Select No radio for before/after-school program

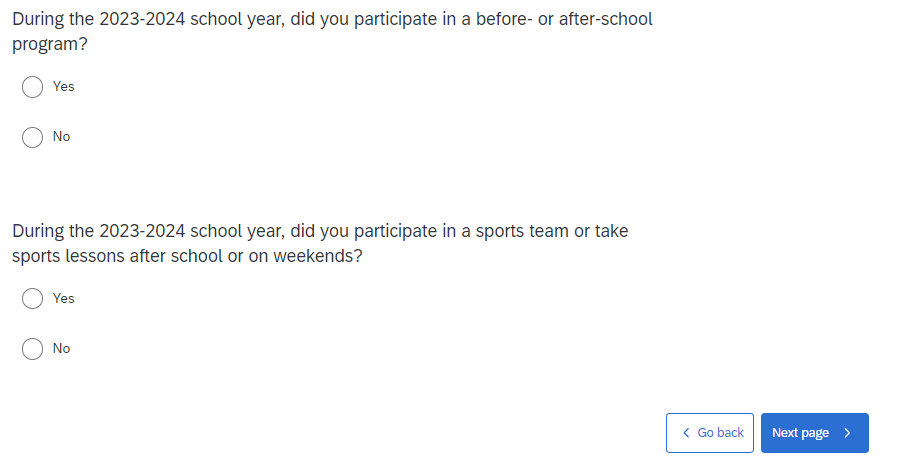tap(32, 137)
